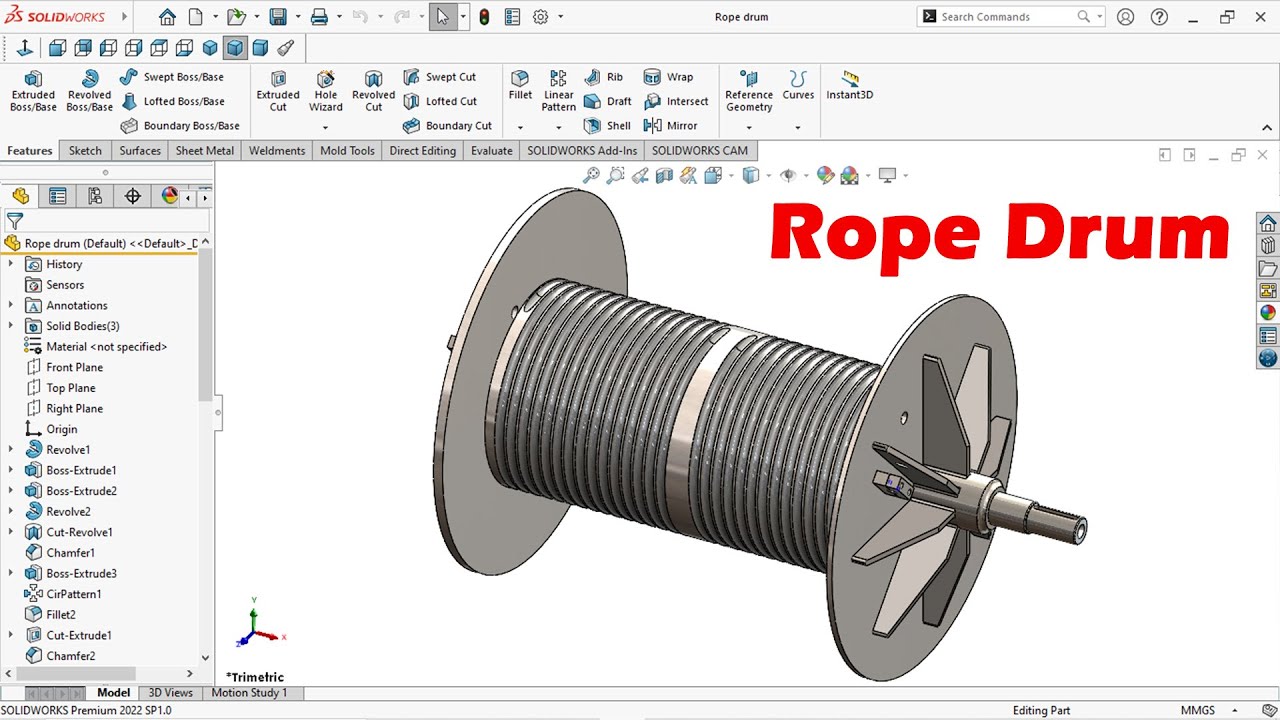The image size is (1280, 720).
Task: Select the CirPattern1 feature
Action: (63, 594)
